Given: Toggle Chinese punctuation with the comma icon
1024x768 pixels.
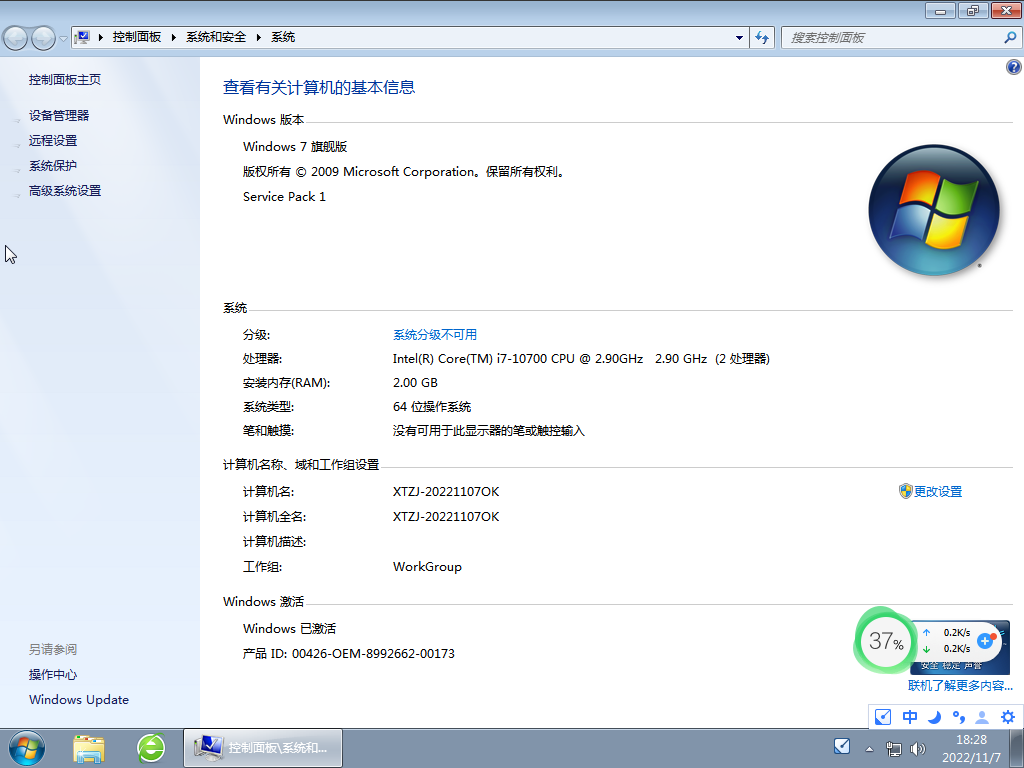Looking at the screenshot, I should pyautogui.click(x=957, y=717).
